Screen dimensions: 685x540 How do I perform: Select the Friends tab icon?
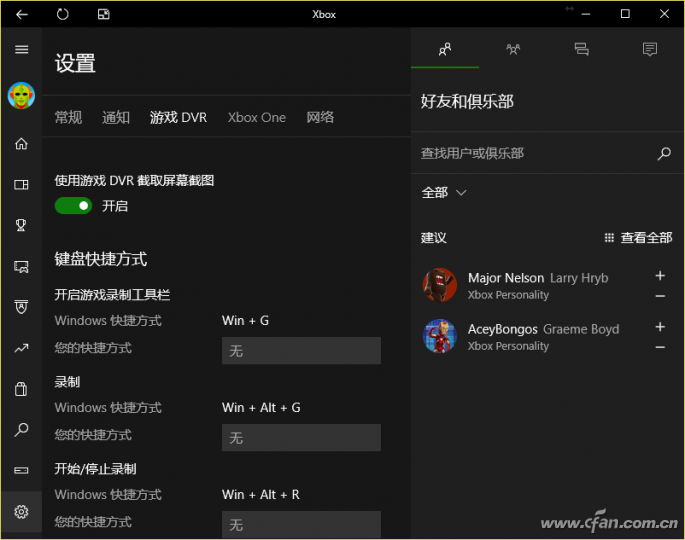pos(445,49)
